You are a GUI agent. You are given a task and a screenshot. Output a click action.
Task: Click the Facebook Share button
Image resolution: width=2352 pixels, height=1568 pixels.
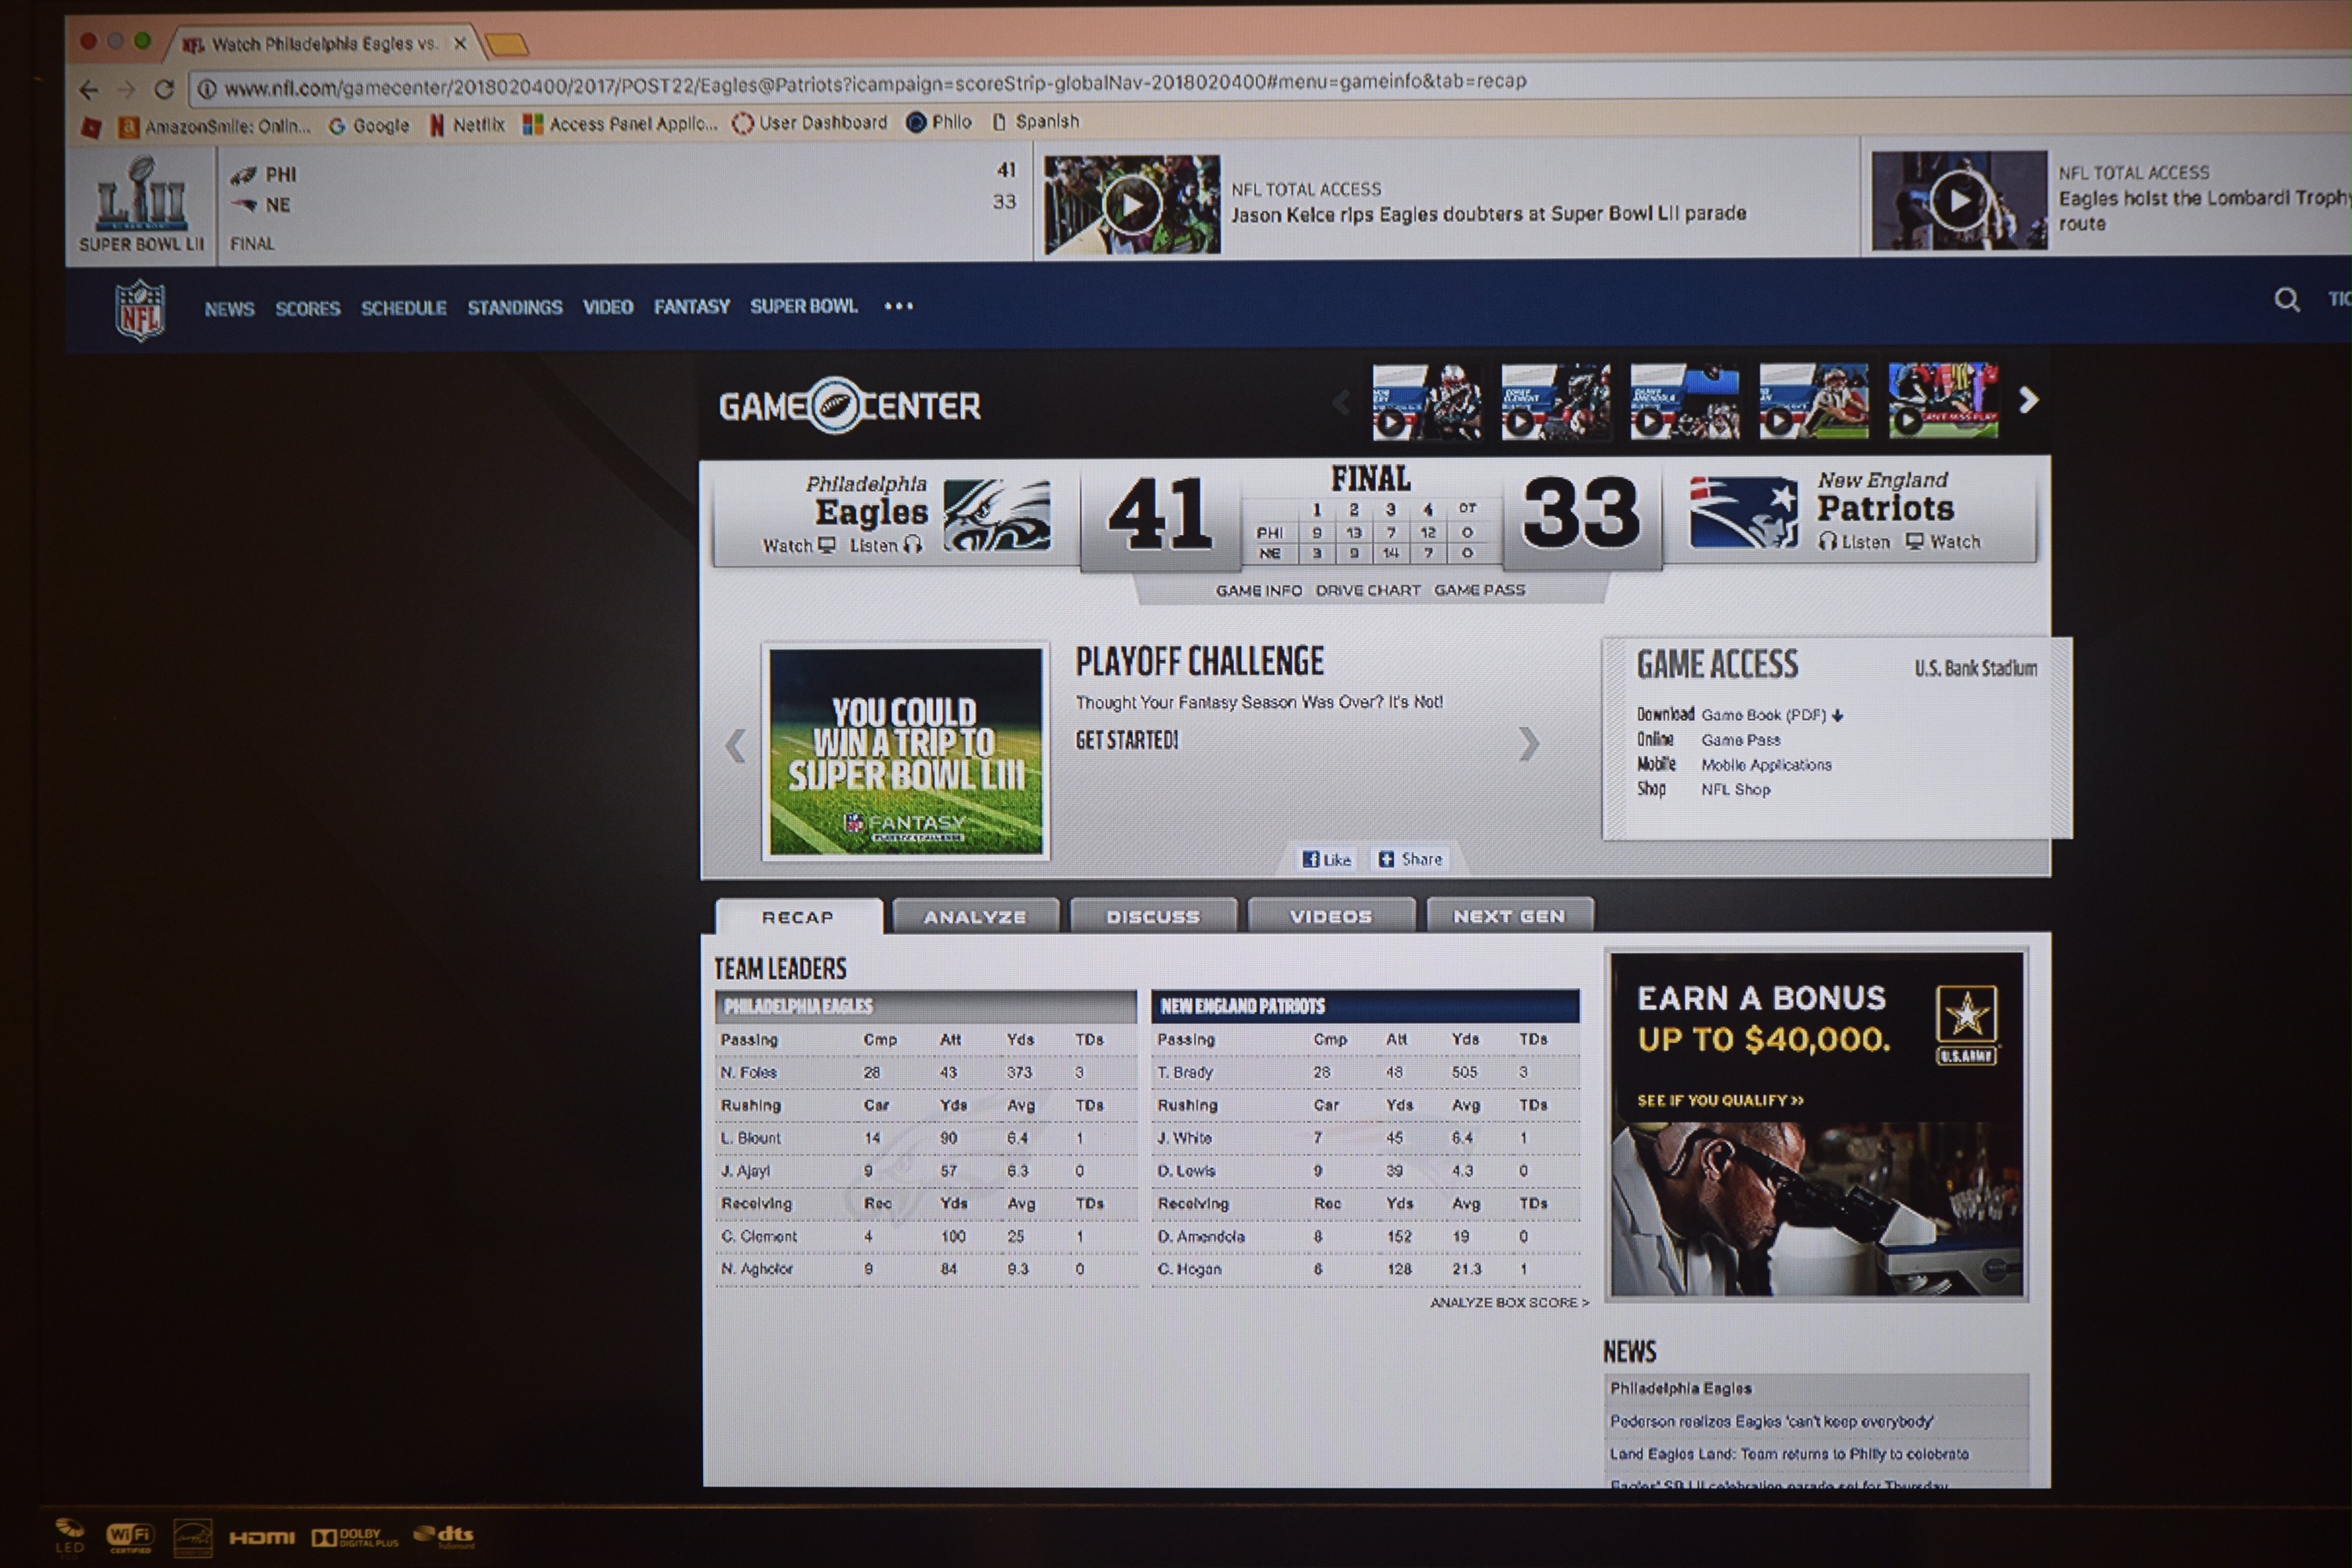pos(1410,859)
